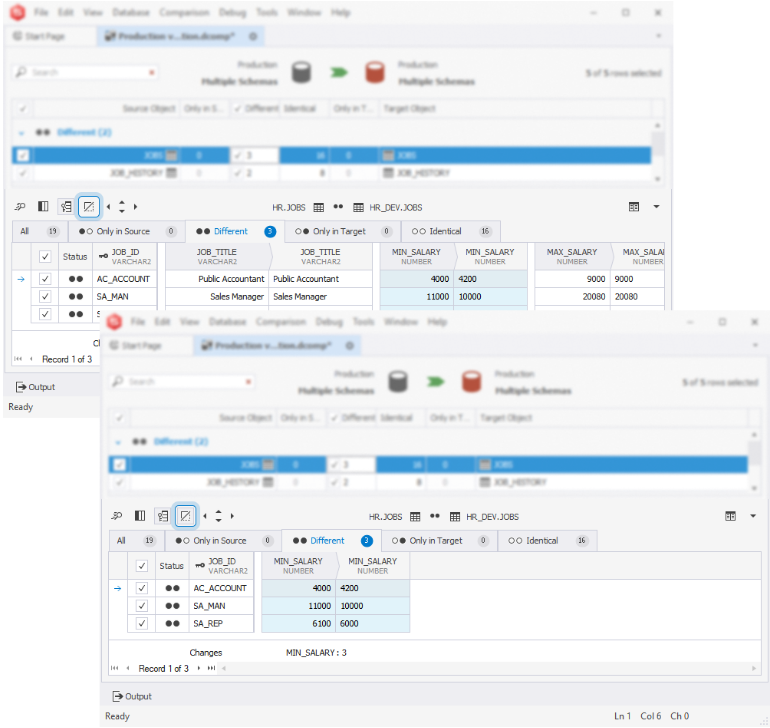The image size is (770, 728).
Task: Click the red target database cylinder in the front window
Action: 471,382
